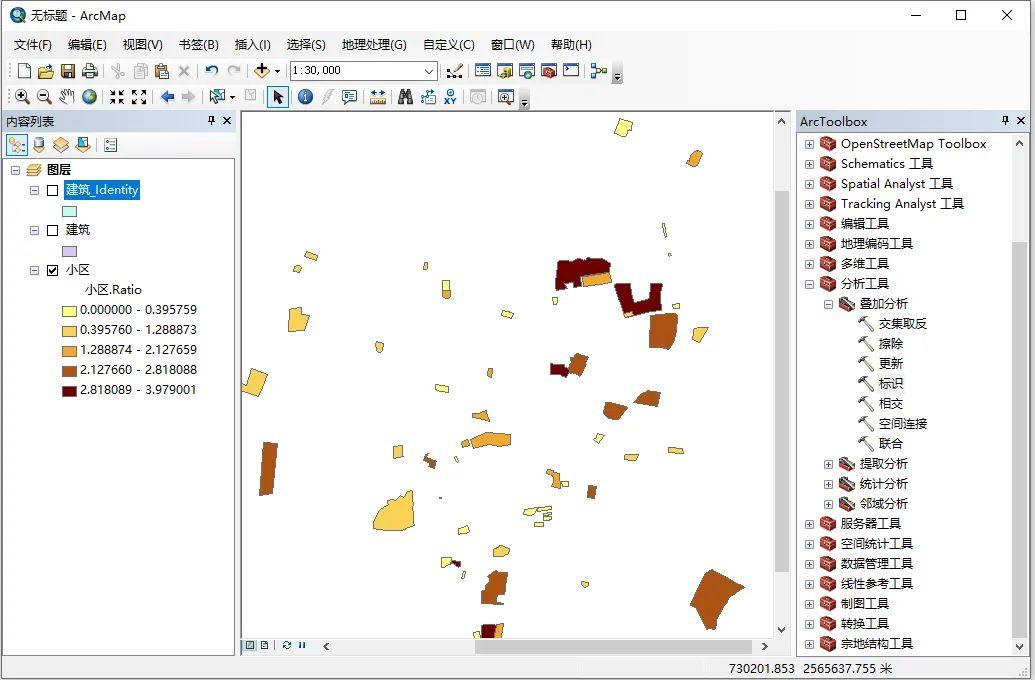The height and width of the screenshot is (680, 1035).
Task: Open the 选择 menu
Action: pos(305,44)
